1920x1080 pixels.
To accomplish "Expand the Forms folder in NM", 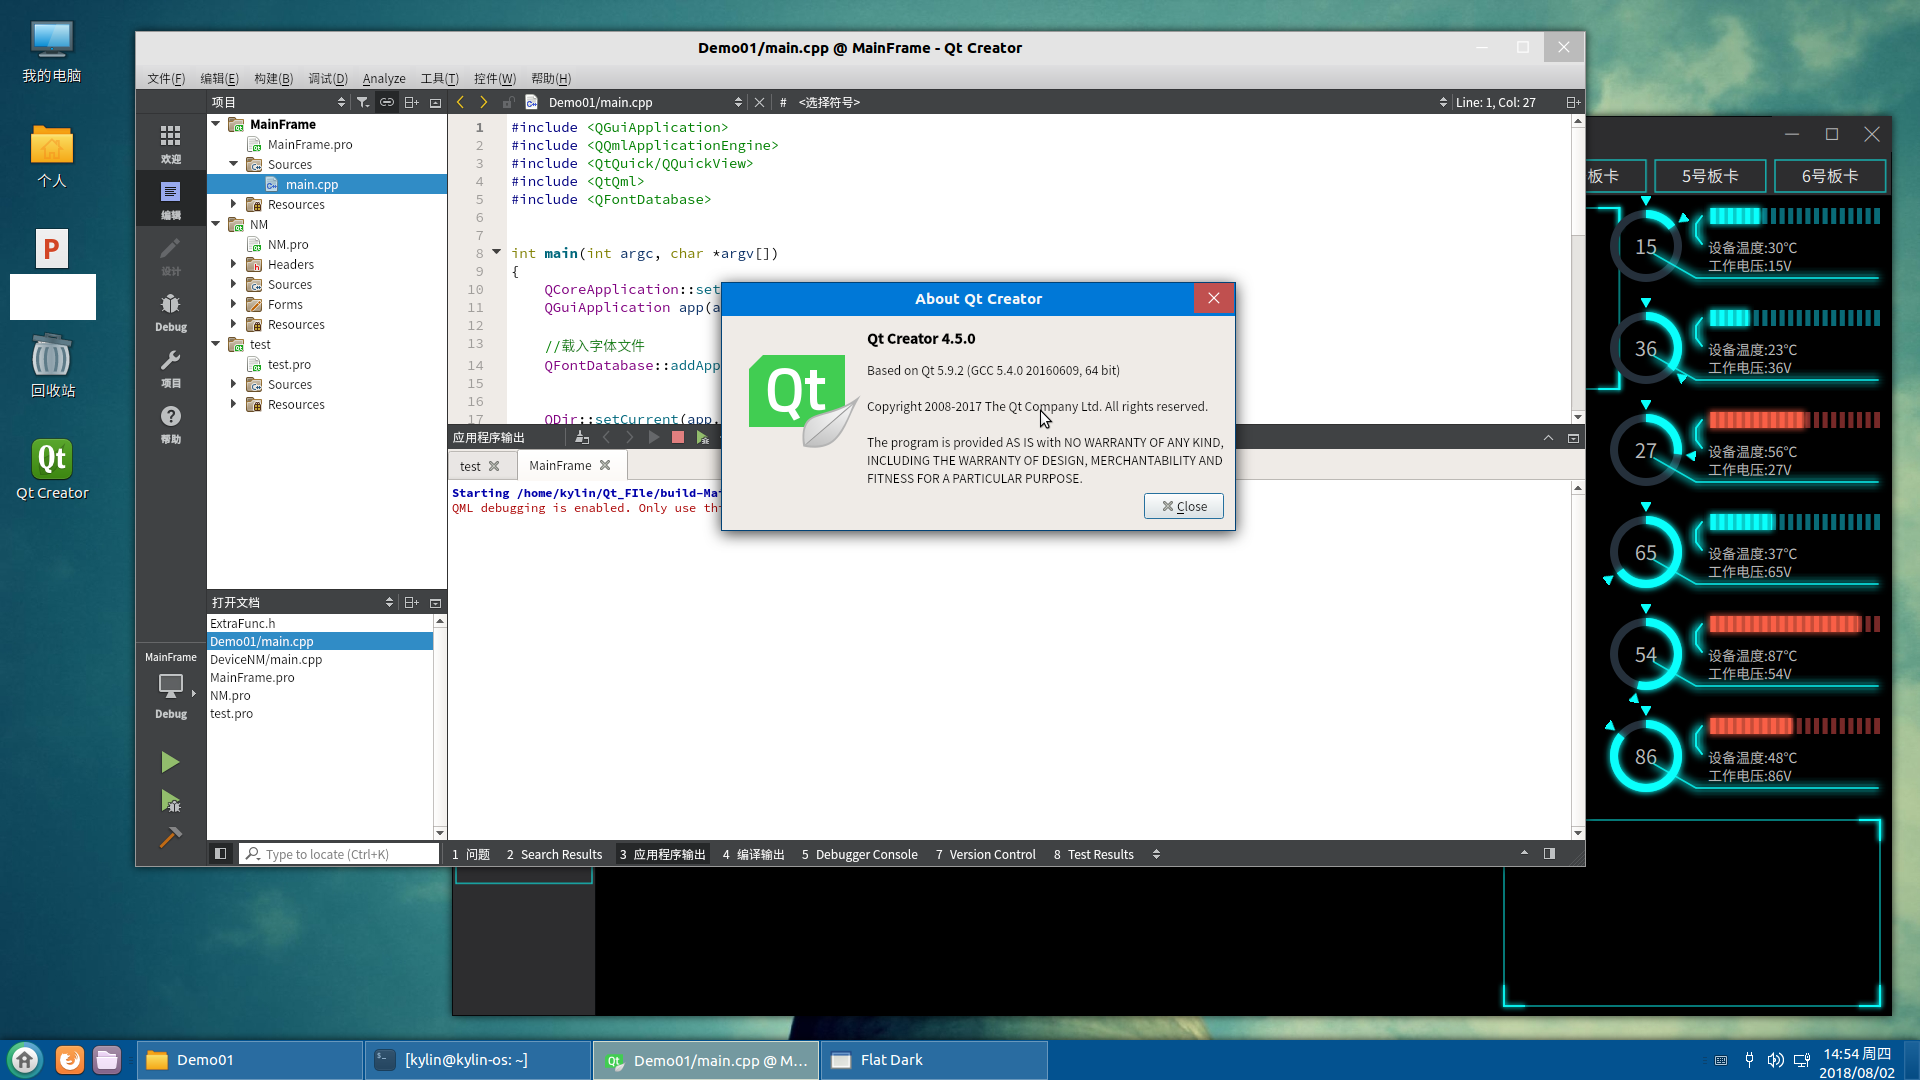I will [x=234, y=304].
